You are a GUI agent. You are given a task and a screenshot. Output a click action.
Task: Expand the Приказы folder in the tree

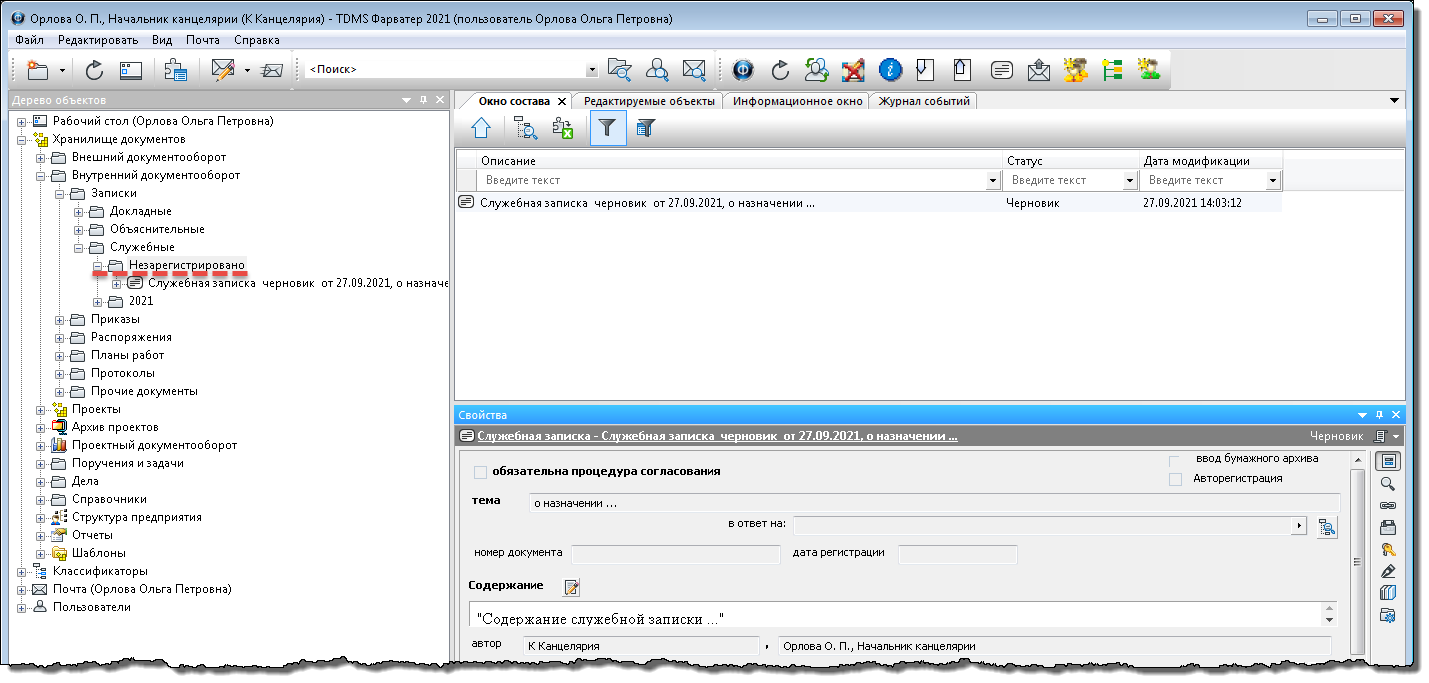(61, 320)
